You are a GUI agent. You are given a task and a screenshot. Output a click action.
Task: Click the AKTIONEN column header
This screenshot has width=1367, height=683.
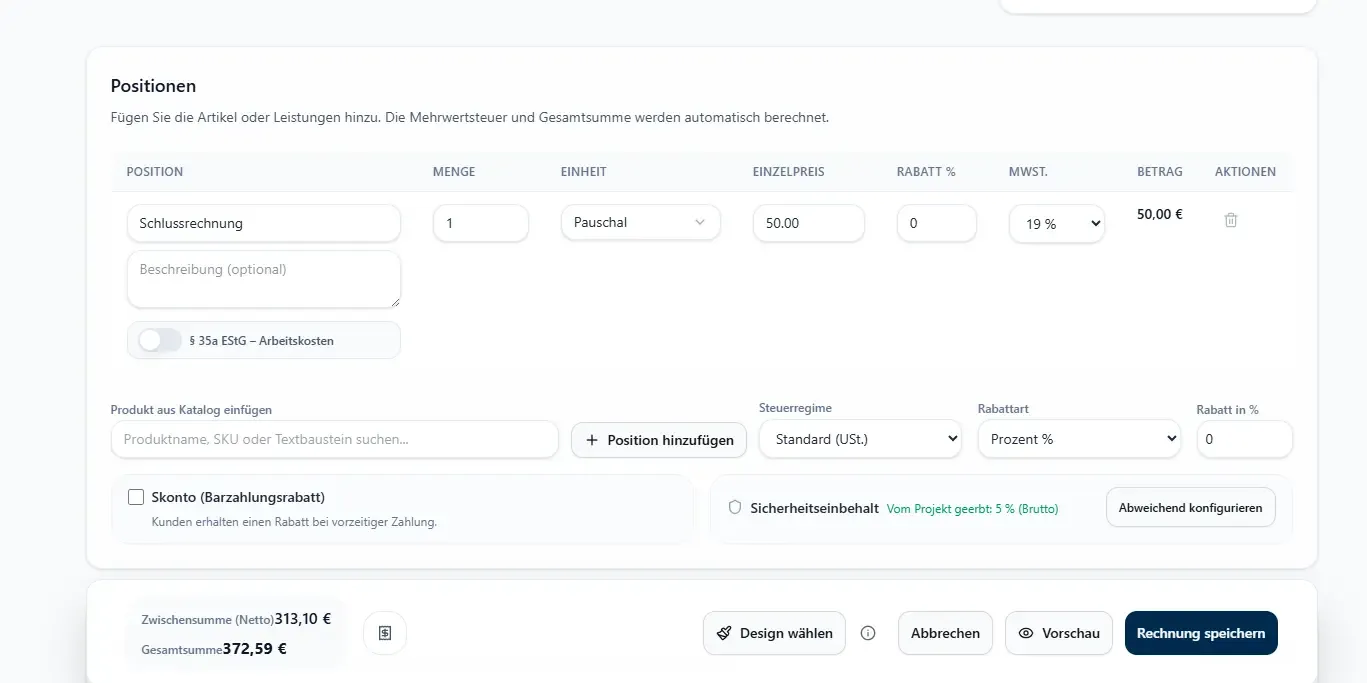[x=1245, y=172]
